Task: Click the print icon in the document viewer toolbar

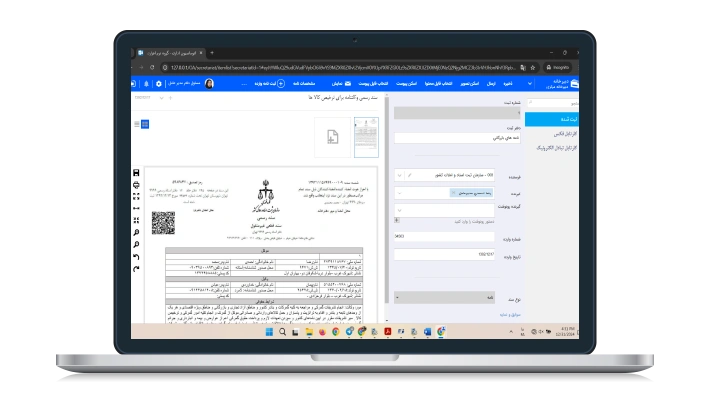Action: click(x=136, y=185)
